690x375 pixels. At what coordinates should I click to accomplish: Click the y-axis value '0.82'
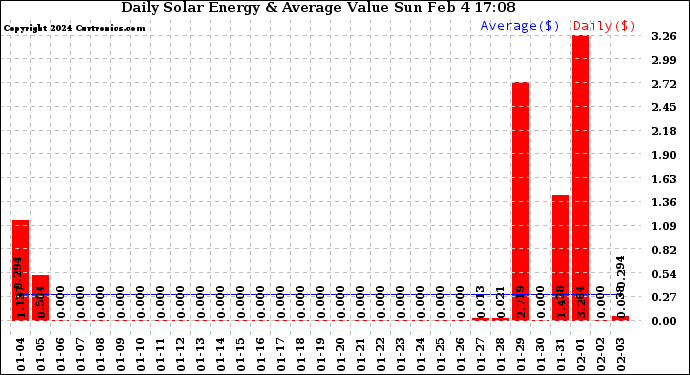point(664,250)
